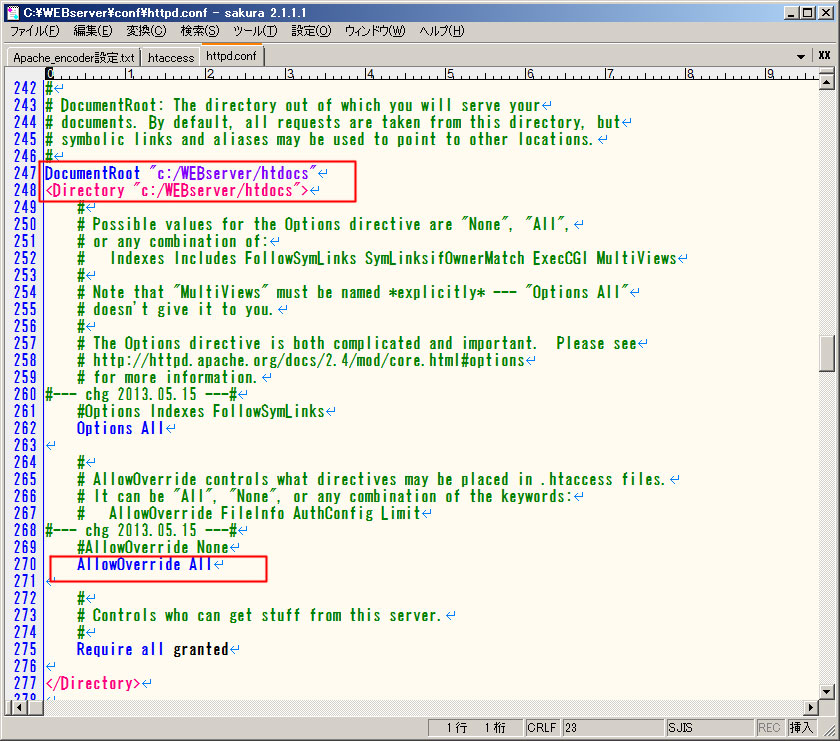Viewport: 840px width, 741px height.
Task: Click '#--- chg 2013.05.15 ---#' on line 260
Action: tap(141, 394)
